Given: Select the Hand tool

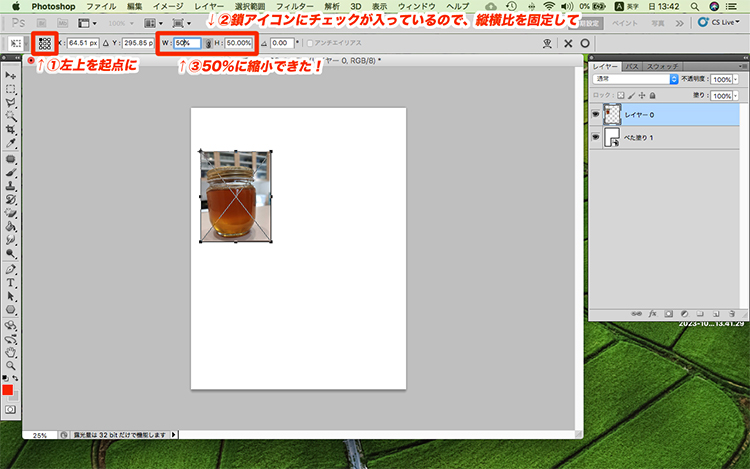Looking at the screenshot, I should click(x=11, y=352).
